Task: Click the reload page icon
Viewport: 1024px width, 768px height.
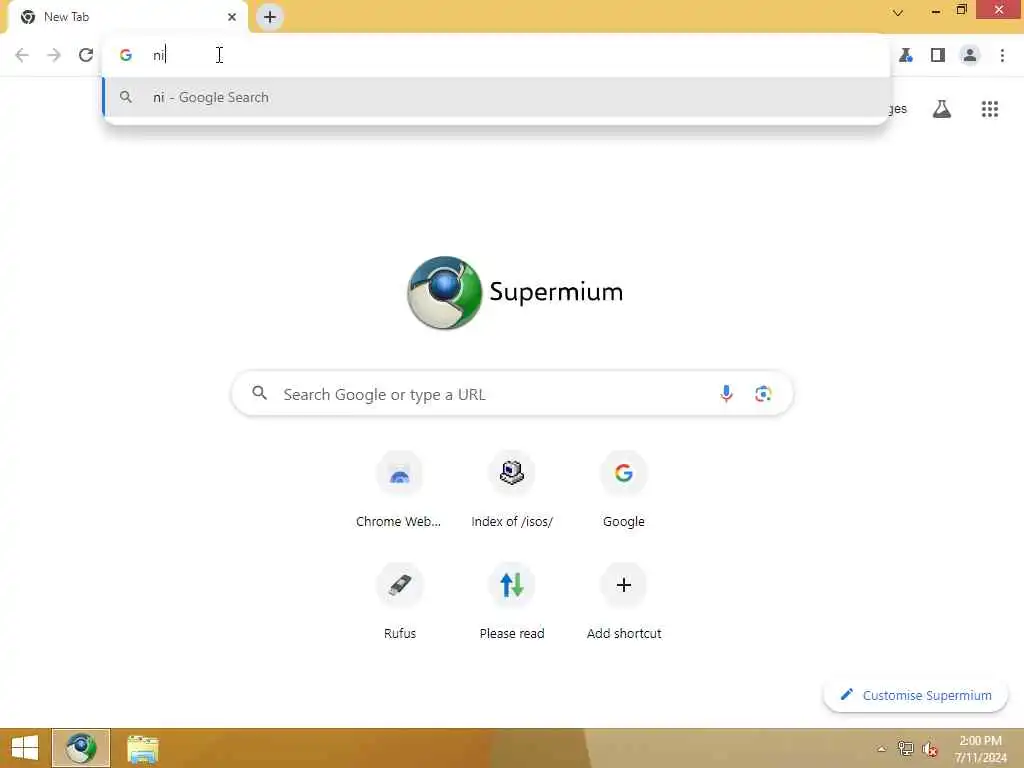Action: coord(86,55)
